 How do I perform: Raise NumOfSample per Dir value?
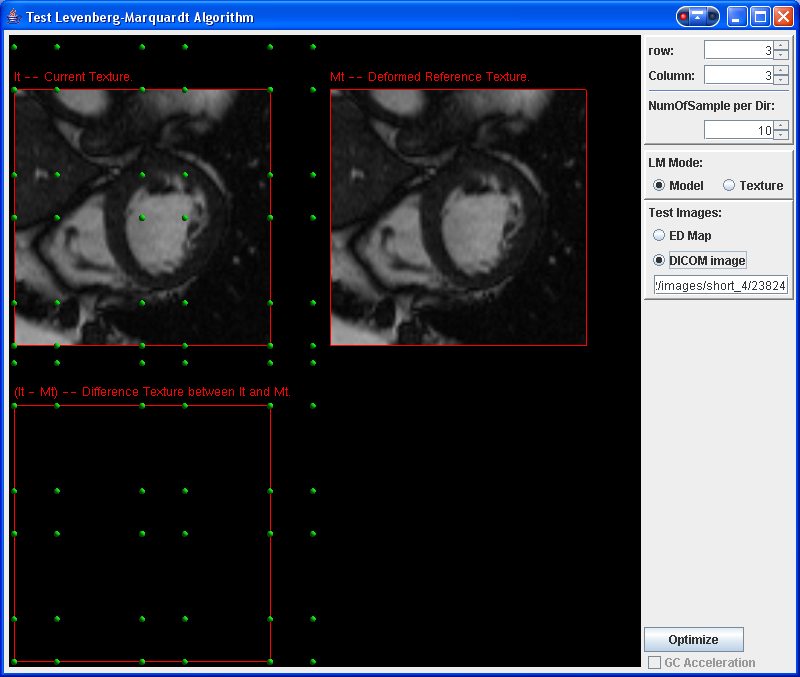click(781, 126)
